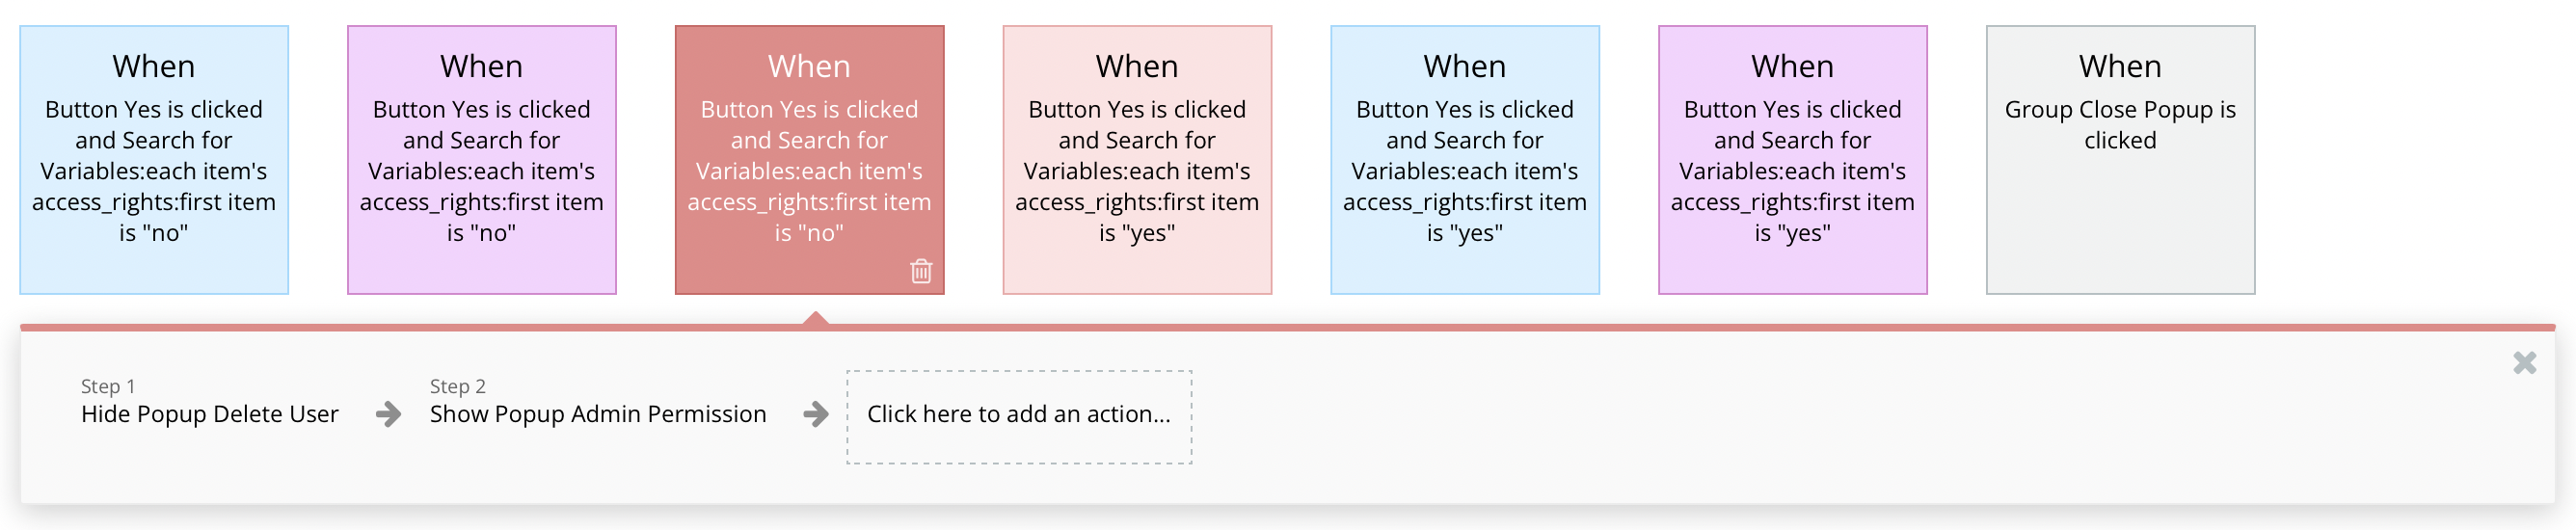
Task: Select the pink "yes" Button Yes event
Action: [1137, 160]
